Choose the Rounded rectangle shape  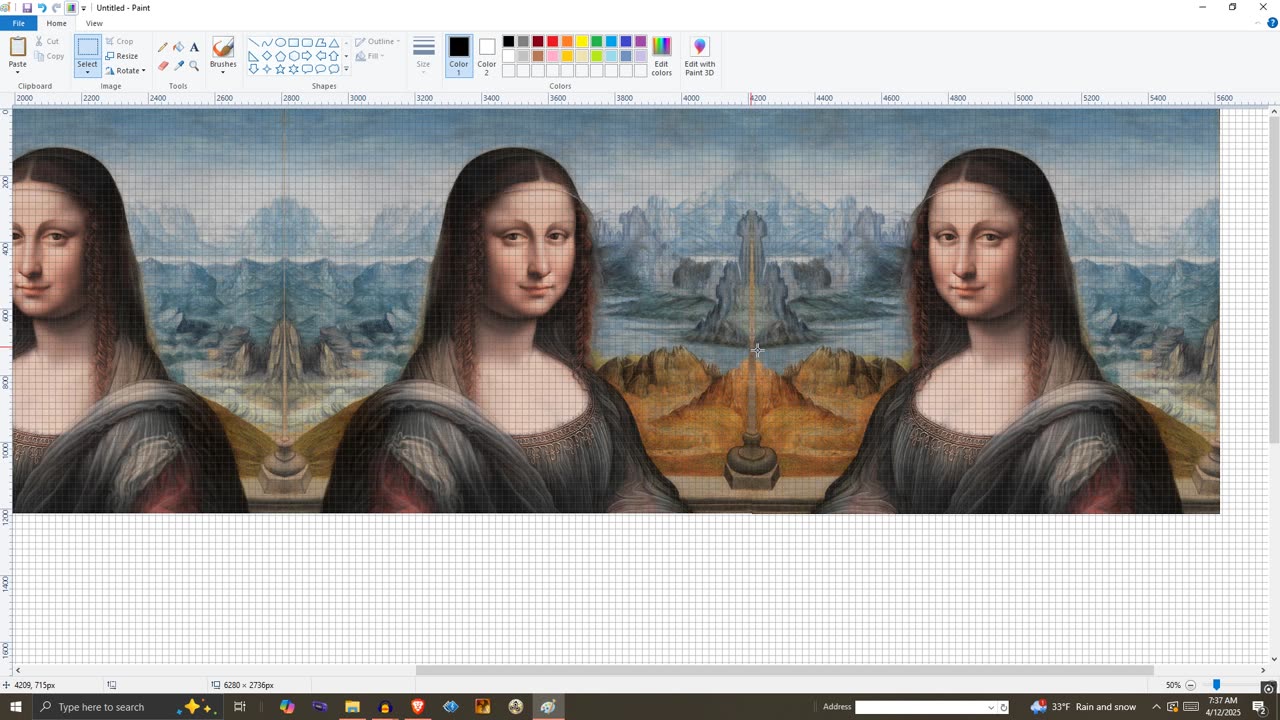(307, 42)
